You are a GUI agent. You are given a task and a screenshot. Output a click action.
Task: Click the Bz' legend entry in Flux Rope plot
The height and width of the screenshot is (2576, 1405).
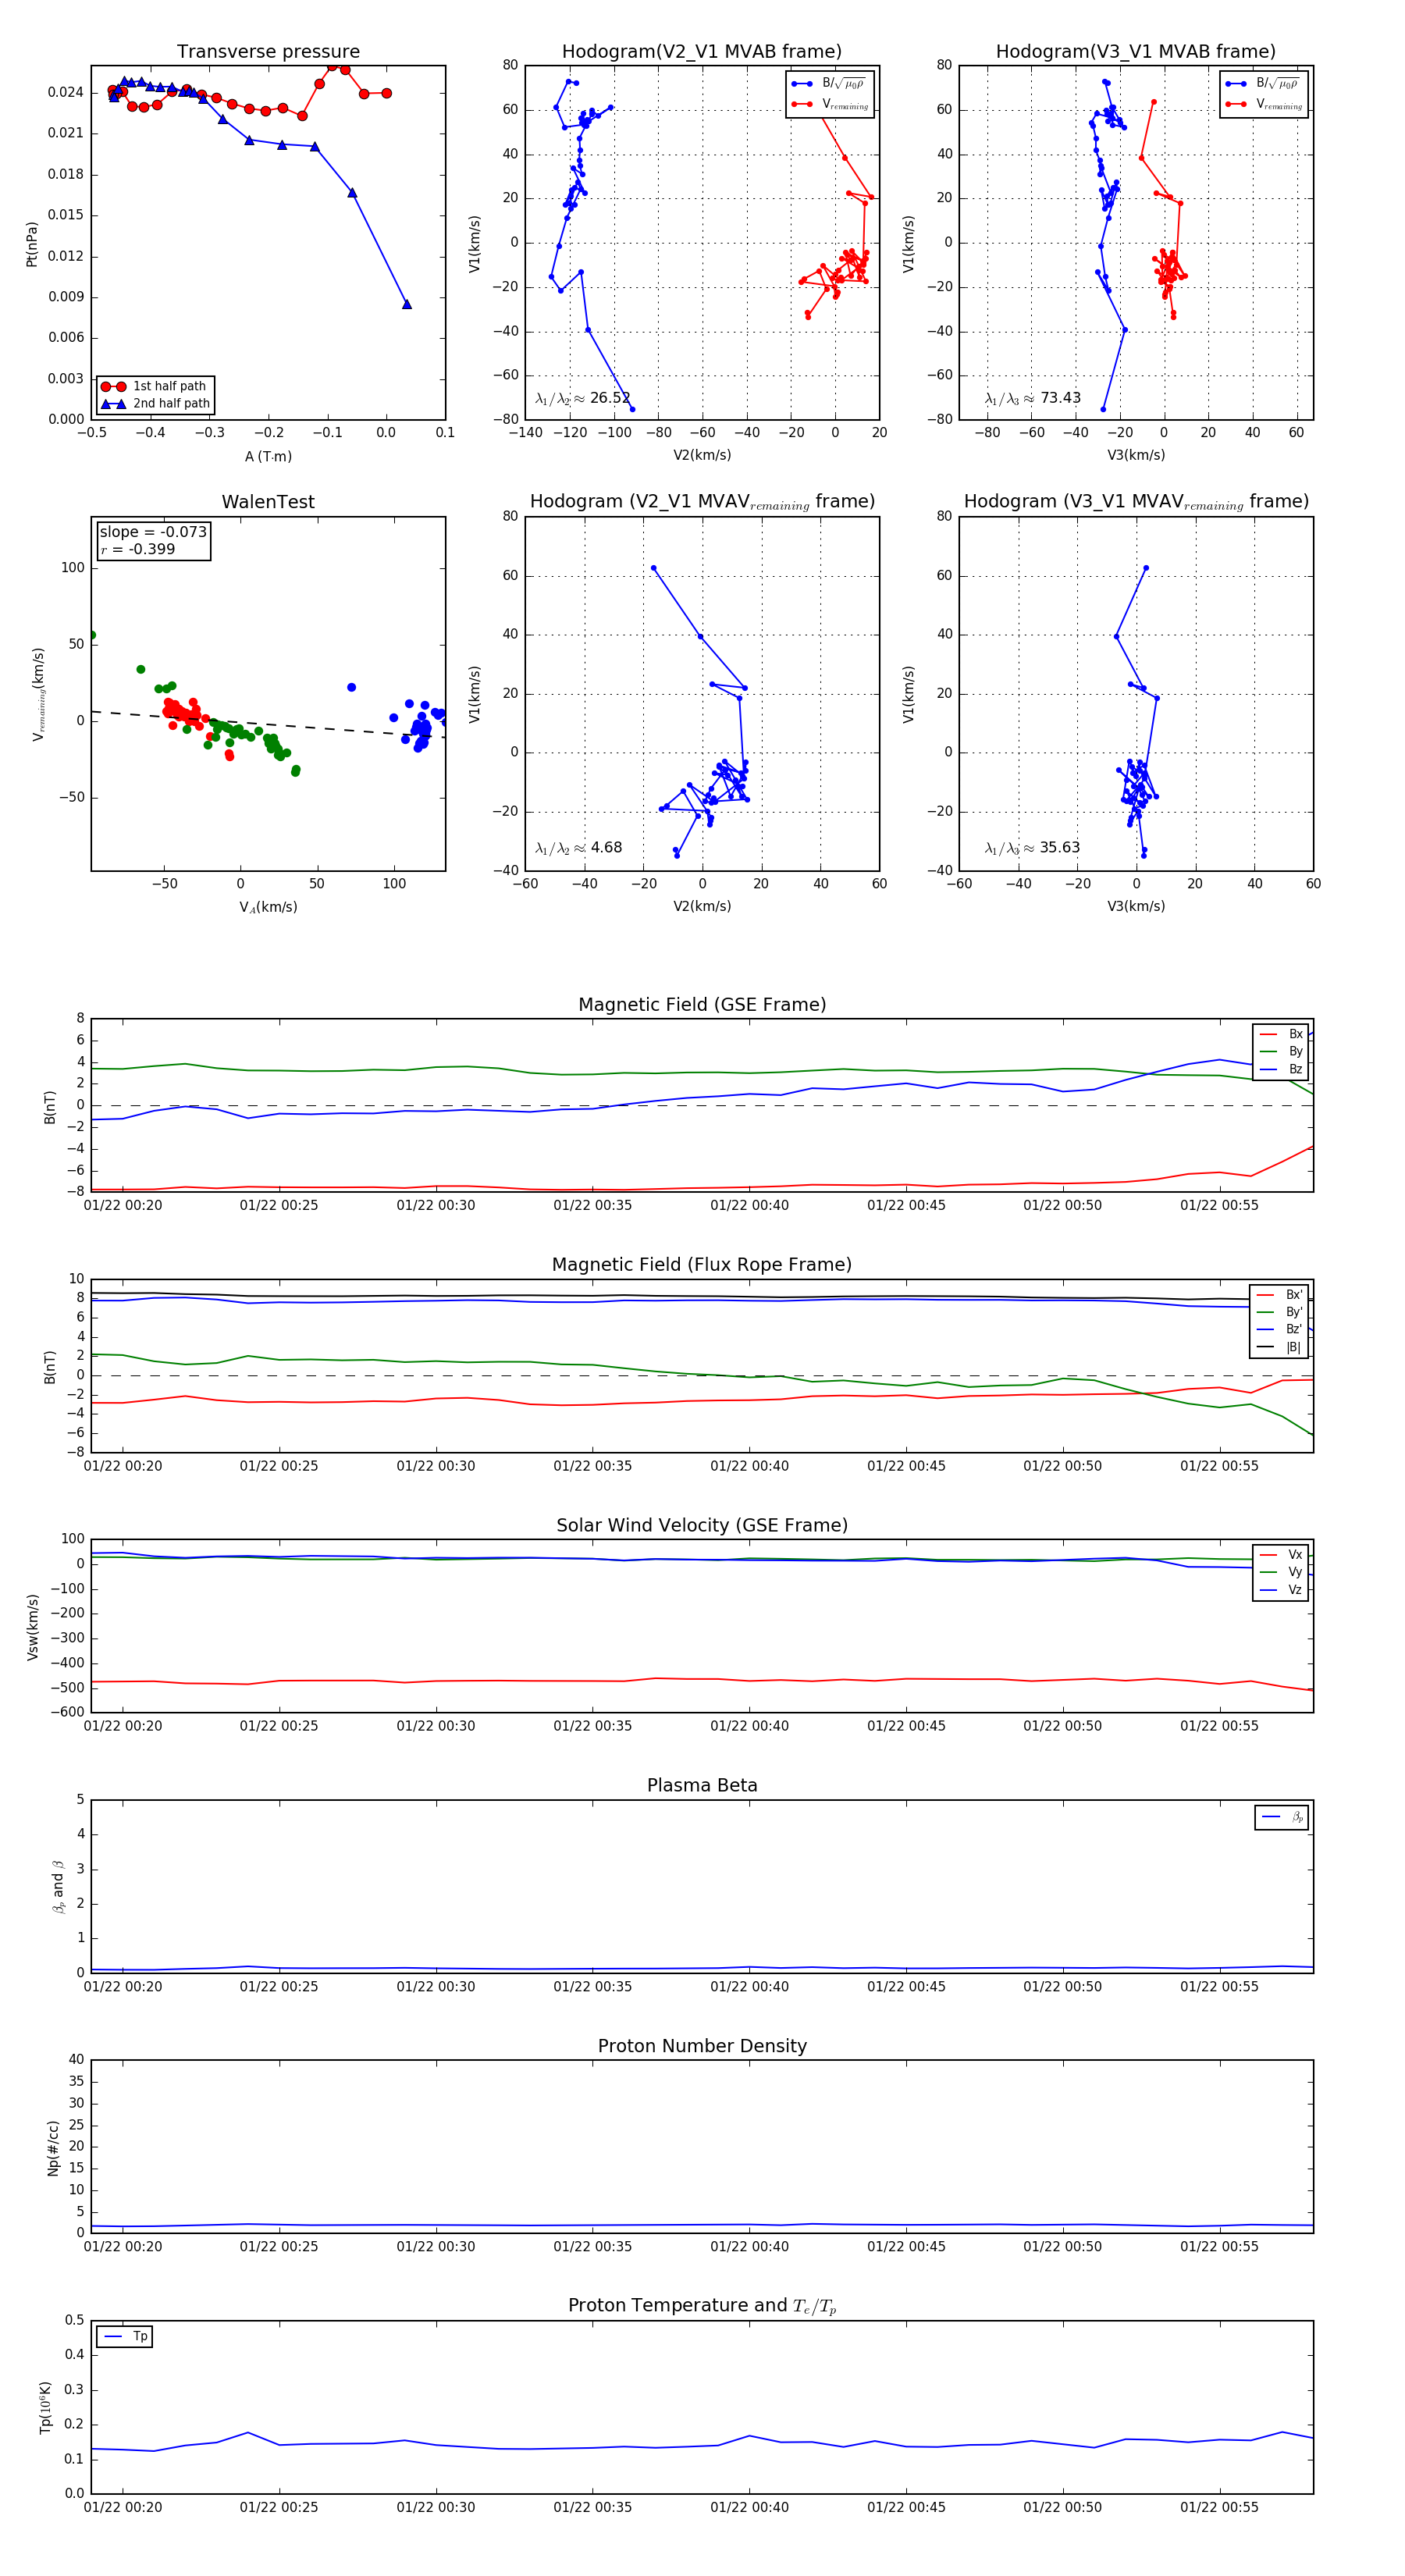(1279, 1329)
